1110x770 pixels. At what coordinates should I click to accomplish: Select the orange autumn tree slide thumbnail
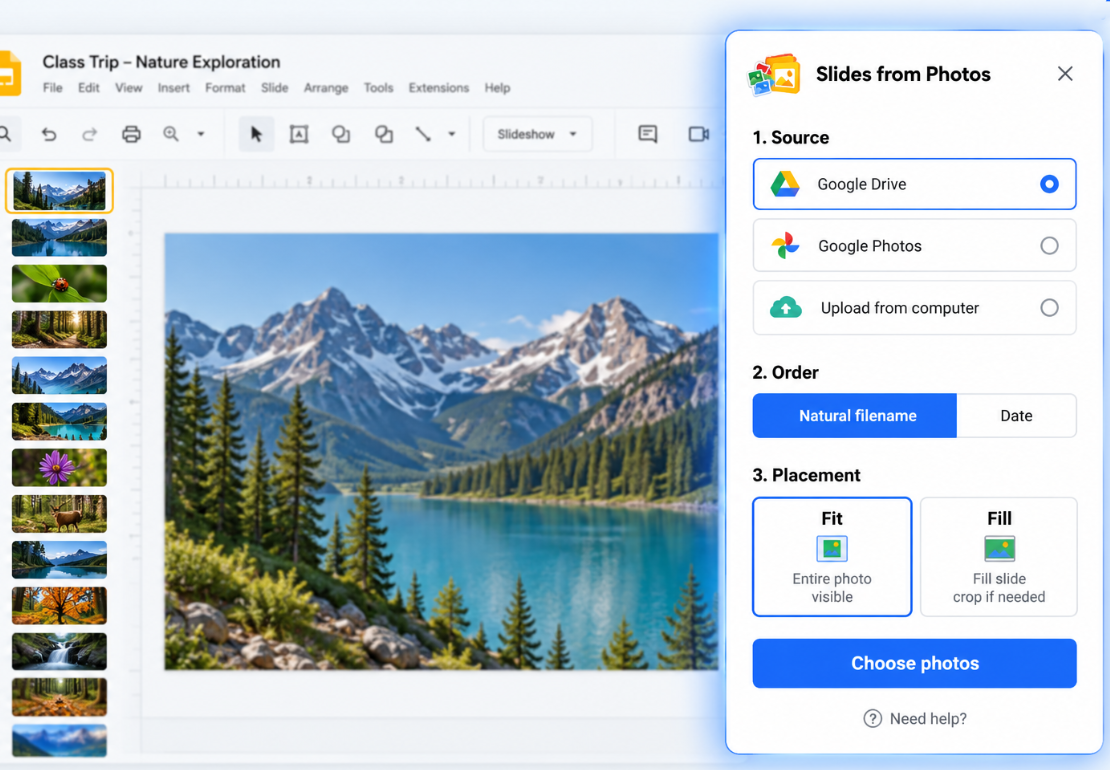pos(59,605)
